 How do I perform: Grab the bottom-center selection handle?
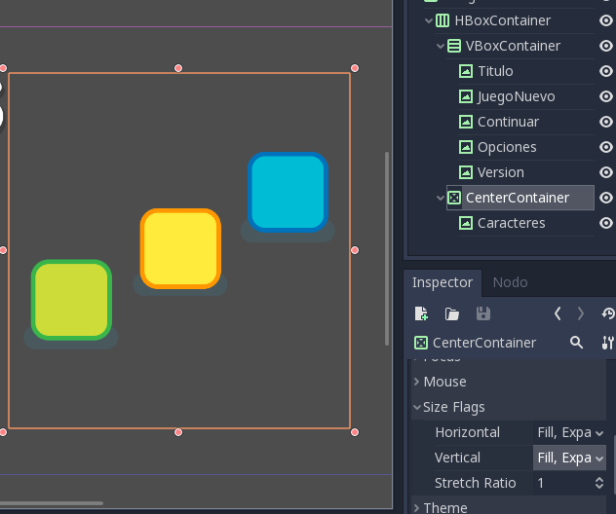[178, 432]
